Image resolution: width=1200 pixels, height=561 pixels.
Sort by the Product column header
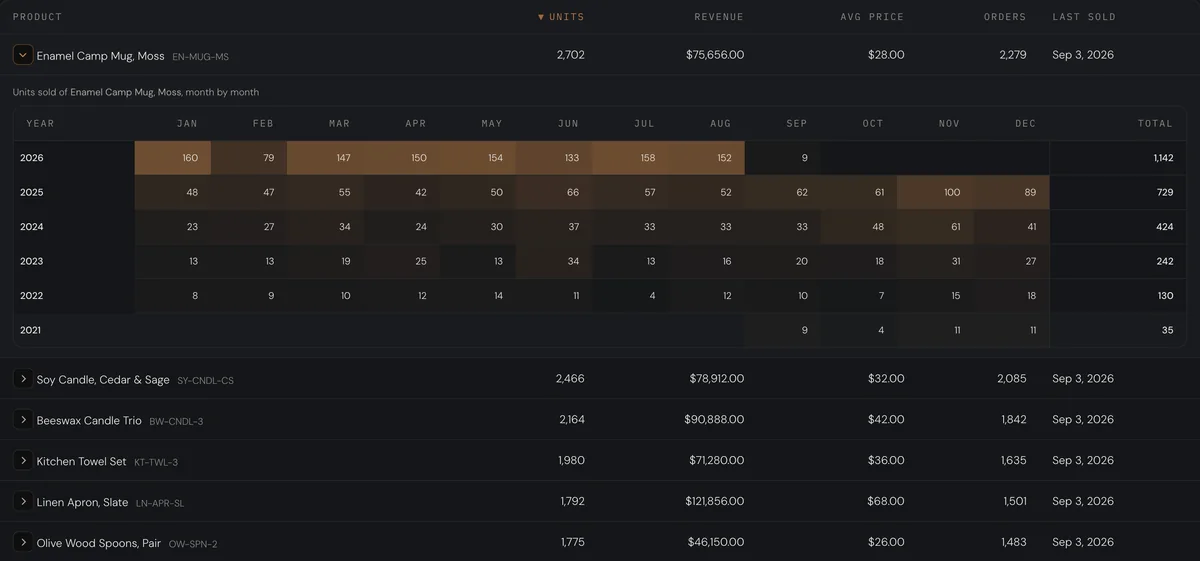37,17
